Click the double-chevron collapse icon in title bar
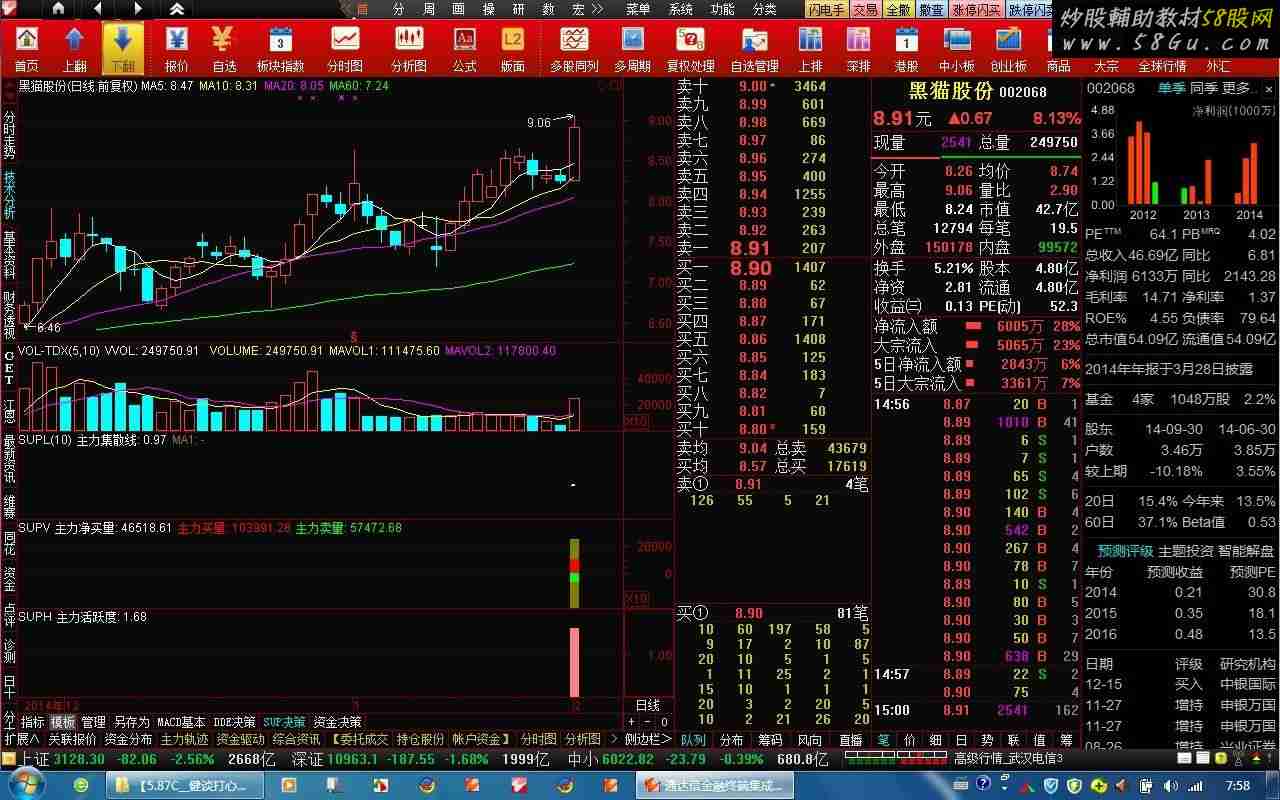1280x800 pixels. [x=176, y=9]
